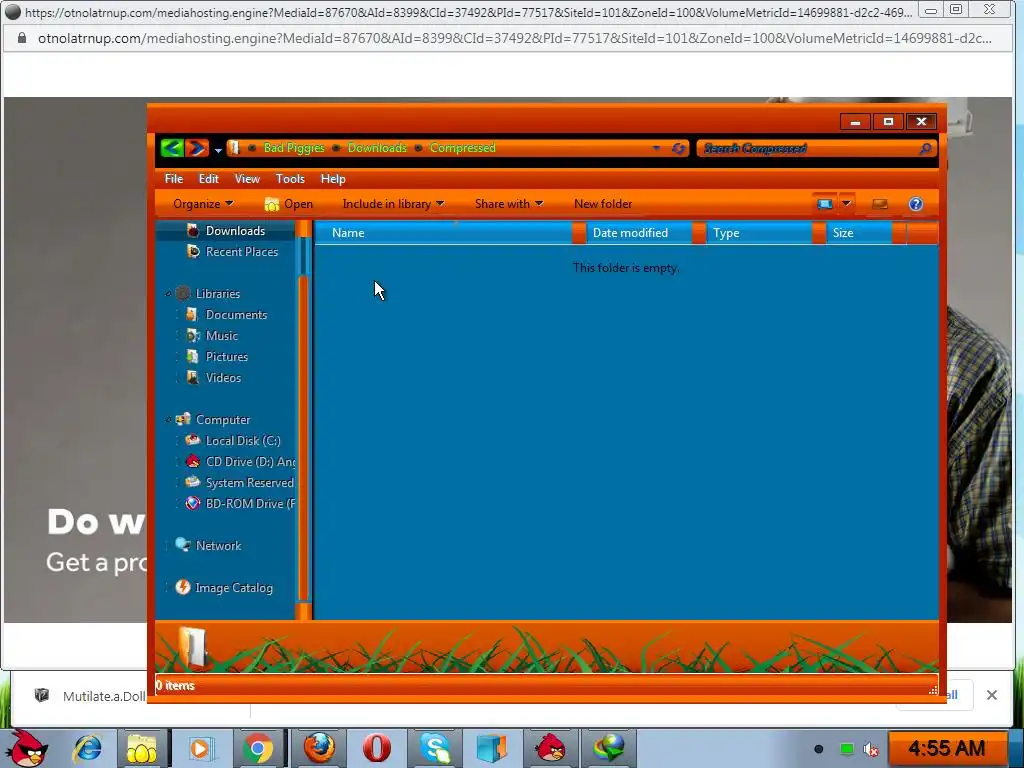1024x768 pixels.
Task: Click the muted volume tray icon
Action: (871, 749)
